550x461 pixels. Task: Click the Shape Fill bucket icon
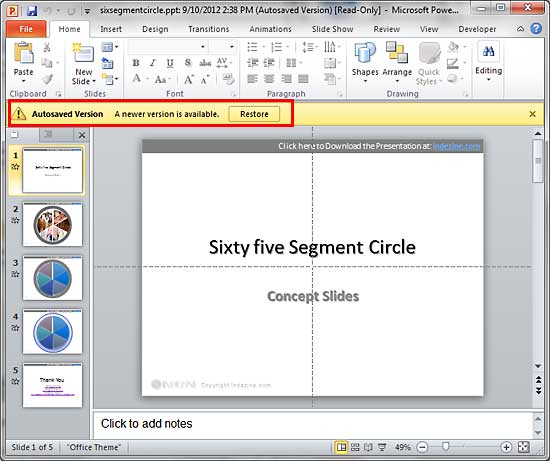[x=453, y=47]
